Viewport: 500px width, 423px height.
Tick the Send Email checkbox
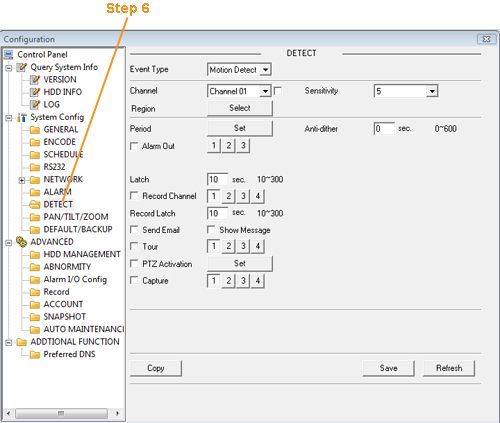pyautogui.click(x=134, y=229)
